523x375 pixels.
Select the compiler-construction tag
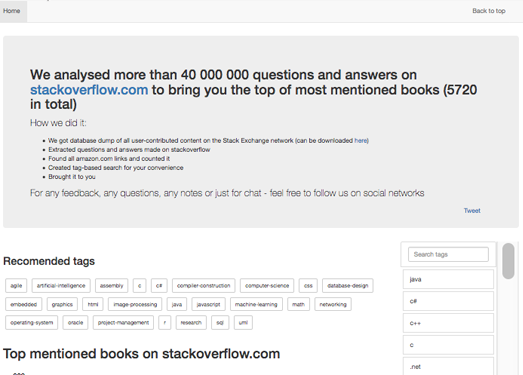[x=203, y=286]
